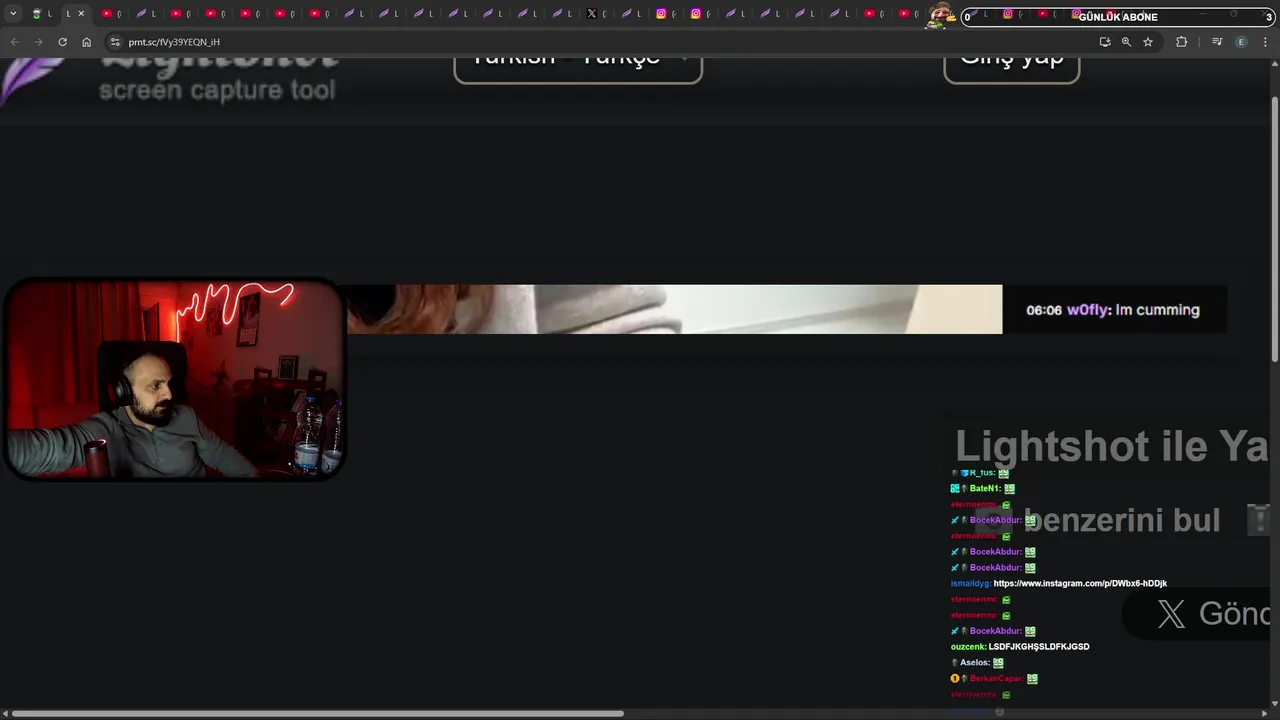Switch to the X (Twitter) tab
This screenshot has width=1280, height=720.
pos(592,14)
